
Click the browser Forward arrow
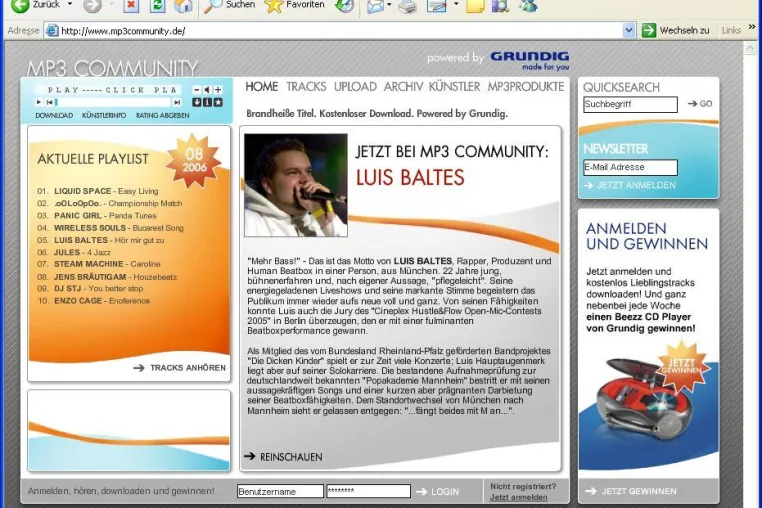pyautogui.click(x=92, y=5)
